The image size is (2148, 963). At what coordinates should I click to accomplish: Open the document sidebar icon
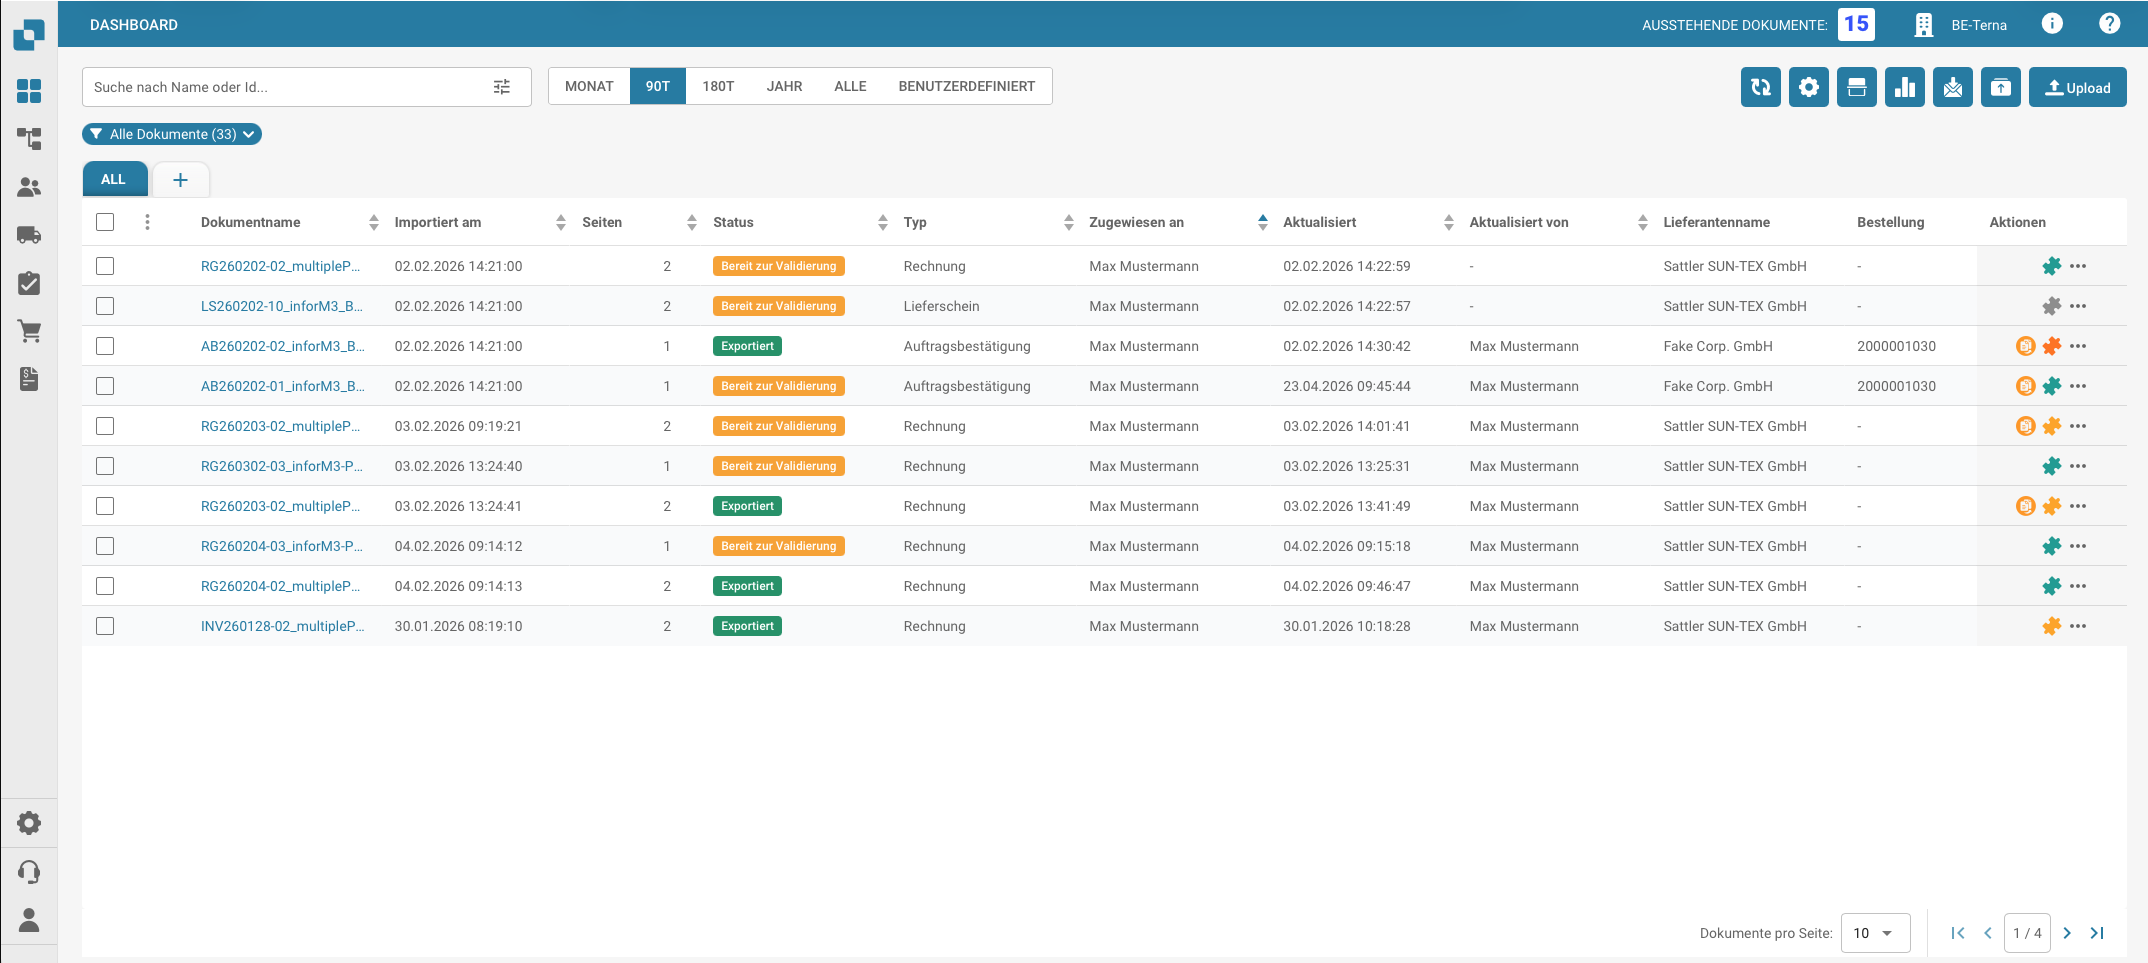[x=29, y=379]
